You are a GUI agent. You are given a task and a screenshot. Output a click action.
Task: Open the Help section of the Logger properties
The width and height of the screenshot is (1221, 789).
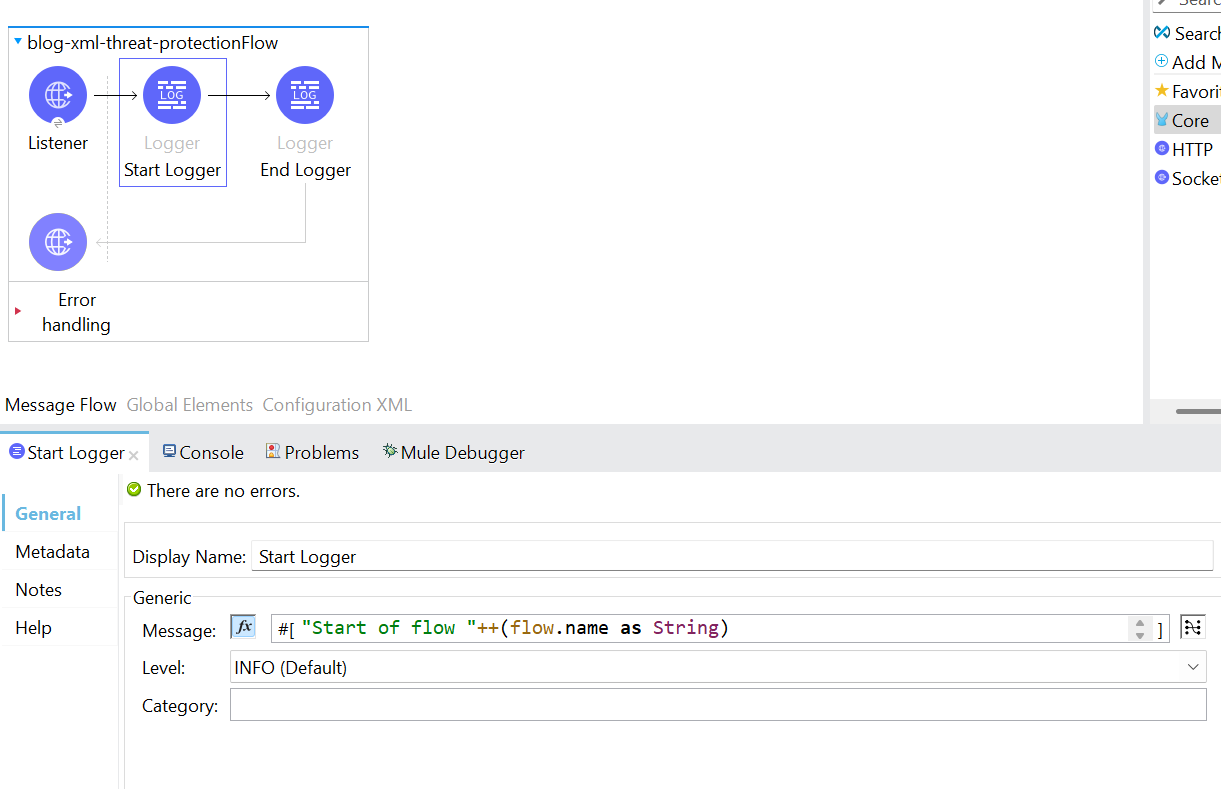[33, 627]
